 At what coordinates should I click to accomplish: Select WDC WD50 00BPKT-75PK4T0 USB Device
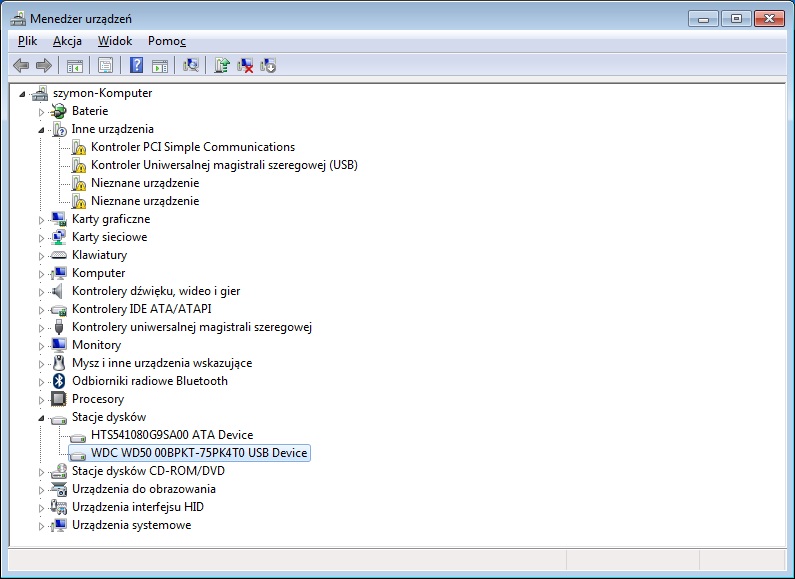[x=199, y=453]
